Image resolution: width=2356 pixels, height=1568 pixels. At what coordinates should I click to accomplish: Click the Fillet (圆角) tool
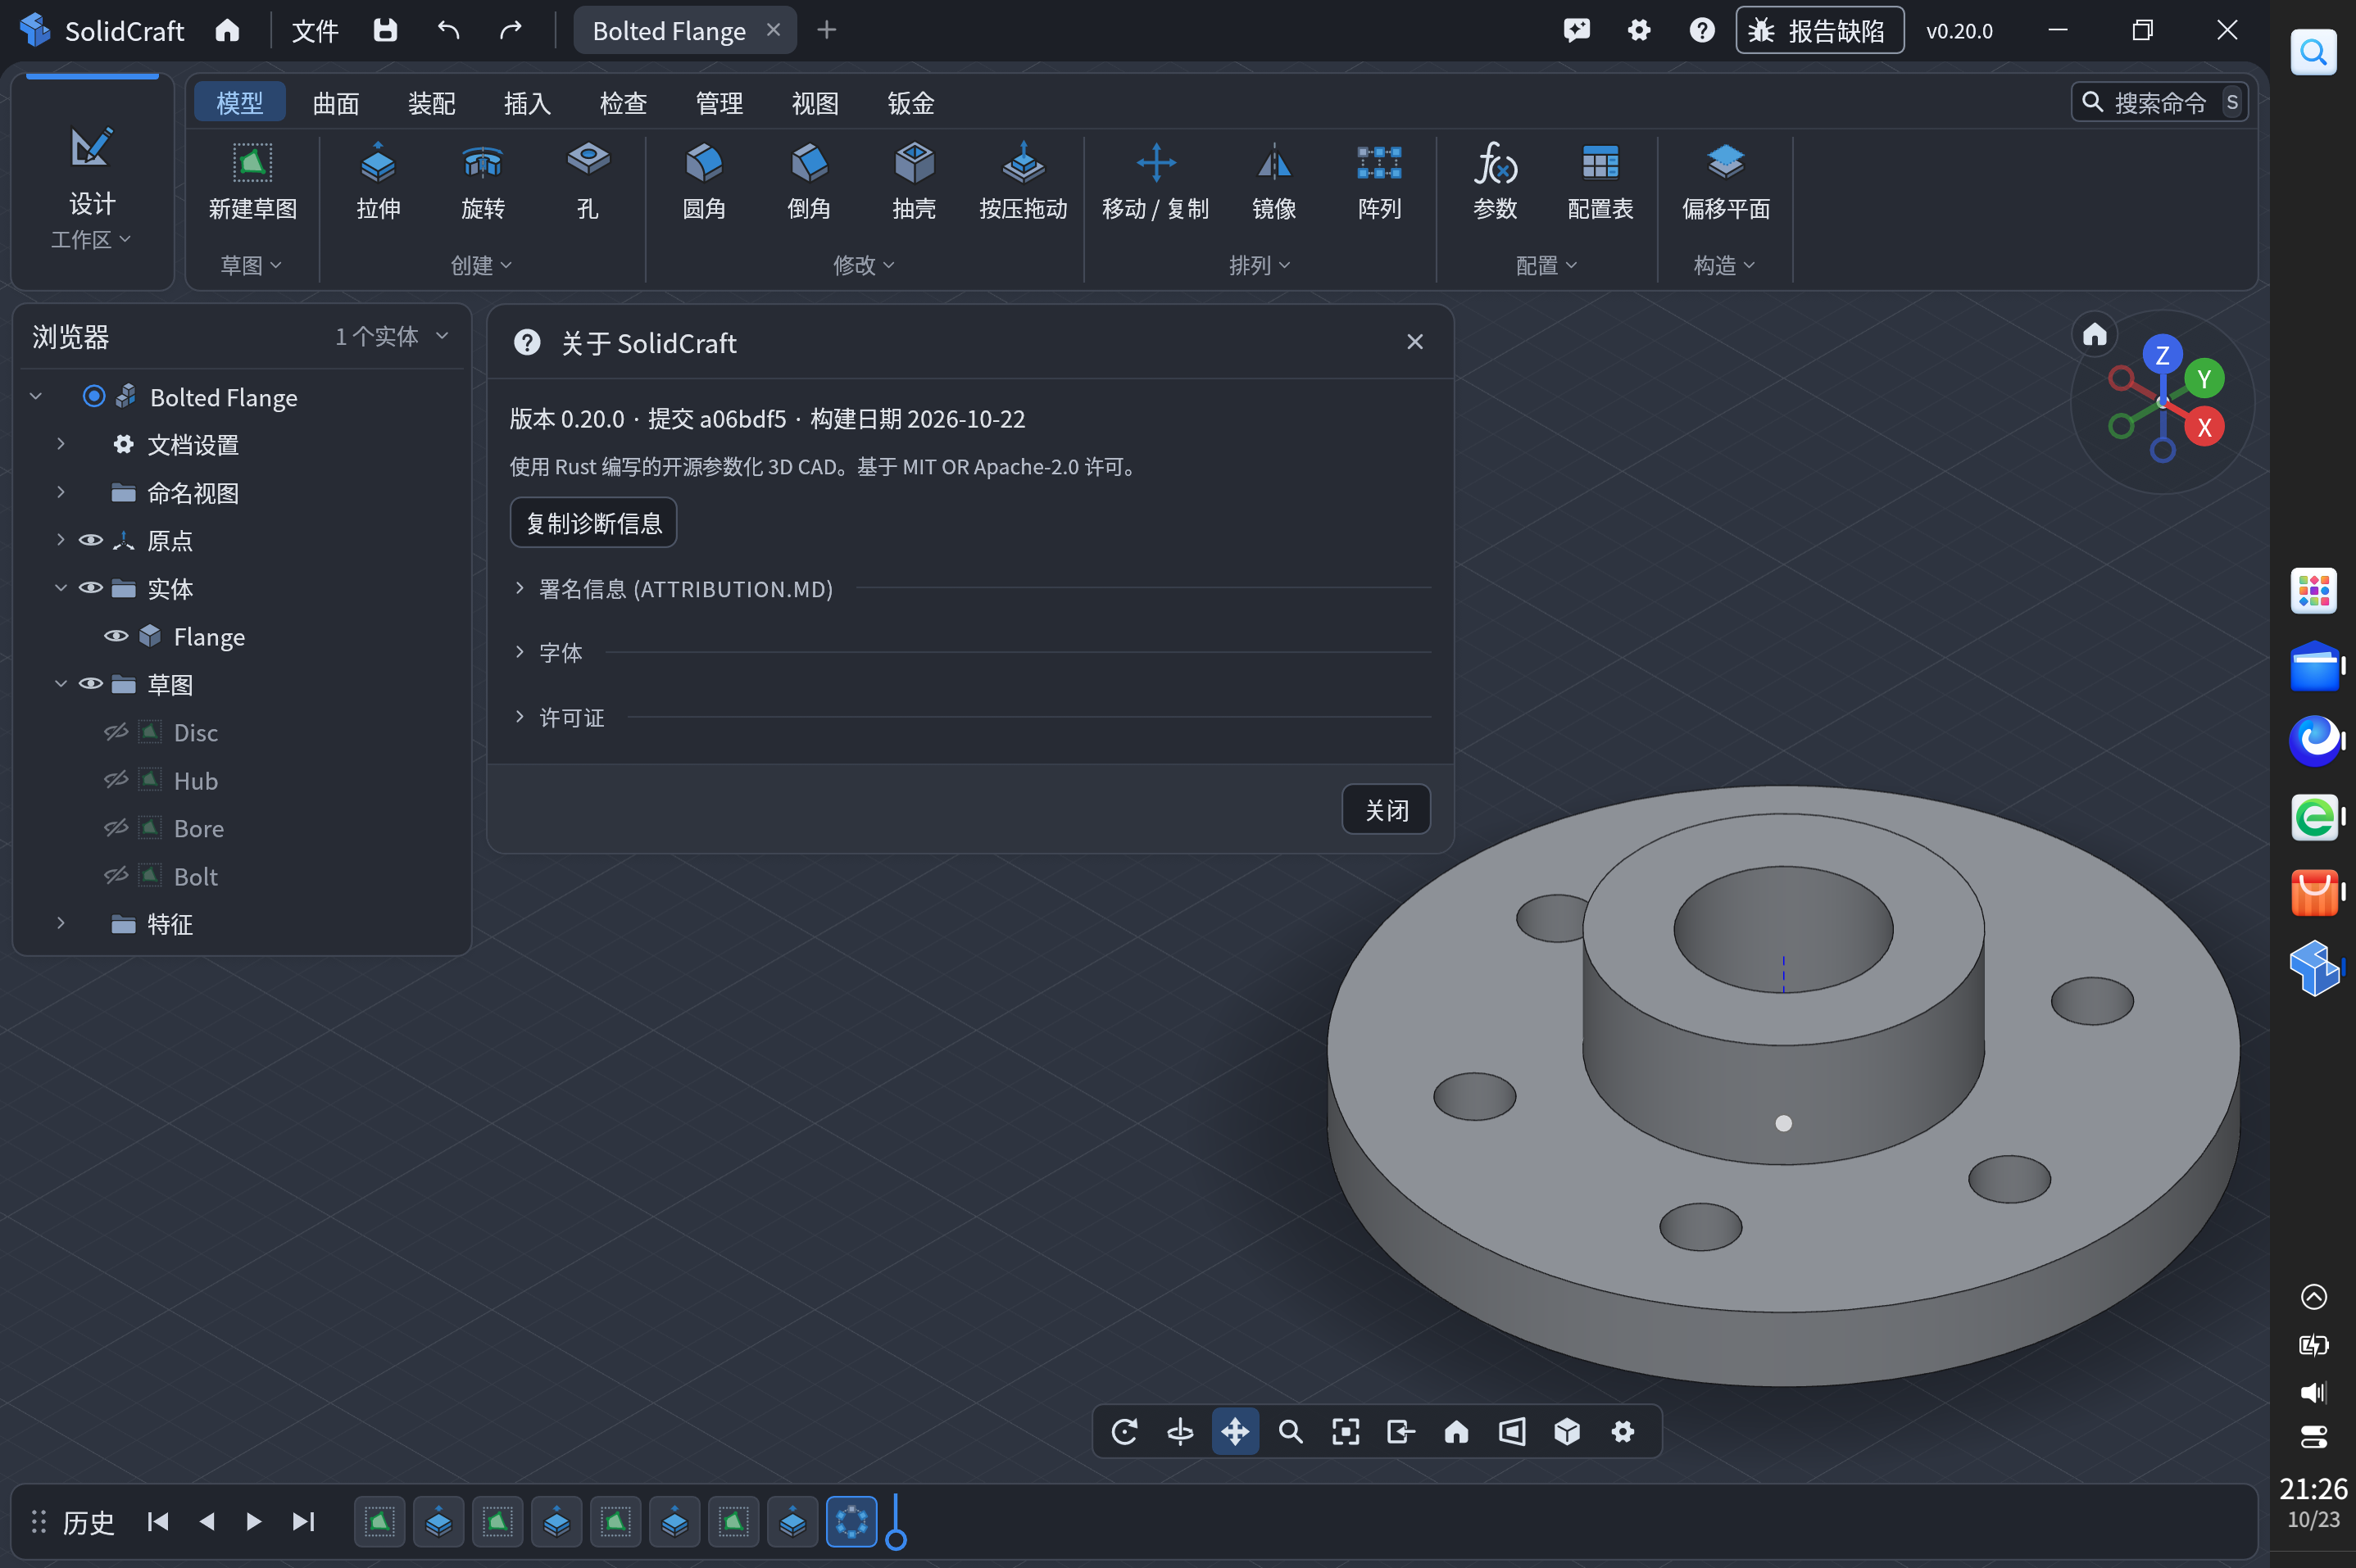point(704,182)
